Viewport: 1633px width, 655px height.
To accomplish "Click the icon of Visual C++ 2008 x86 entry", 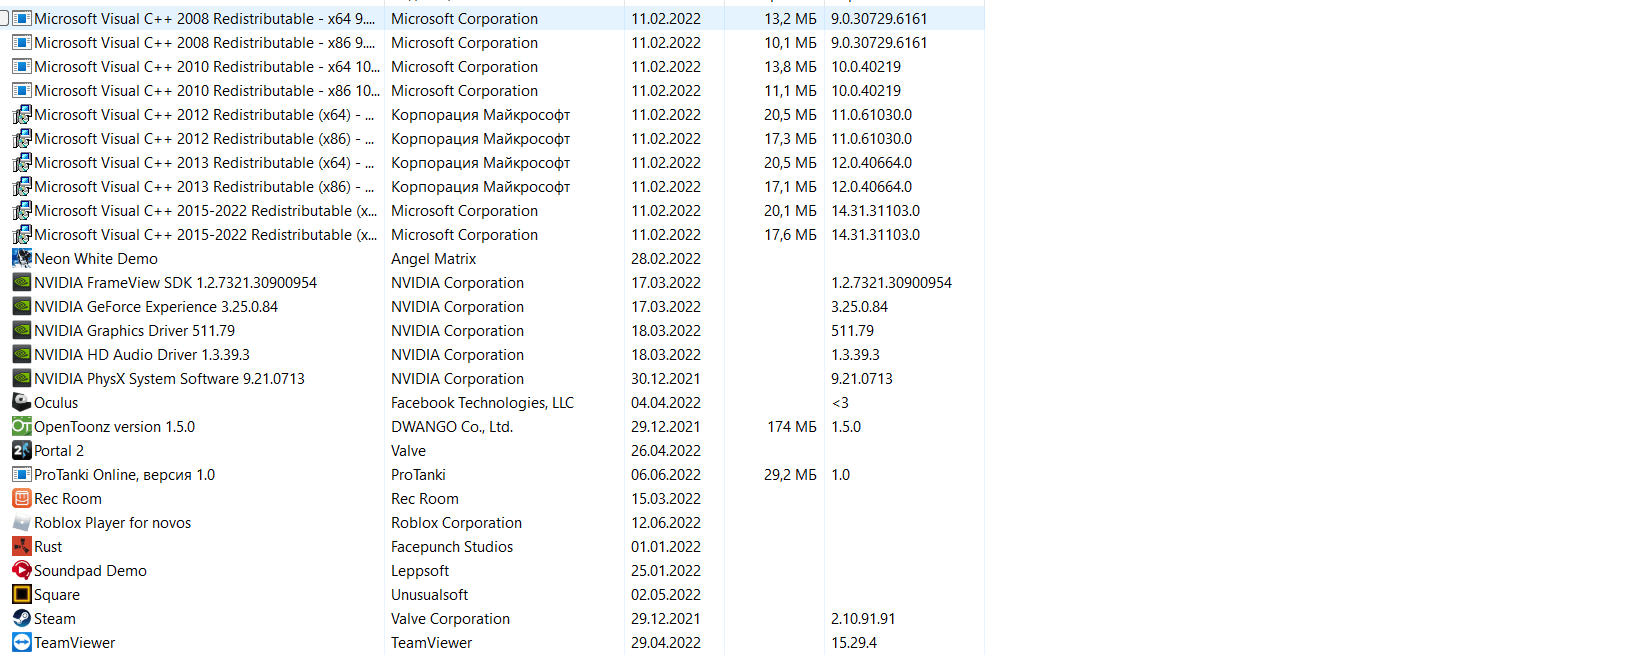I will 22,43.
